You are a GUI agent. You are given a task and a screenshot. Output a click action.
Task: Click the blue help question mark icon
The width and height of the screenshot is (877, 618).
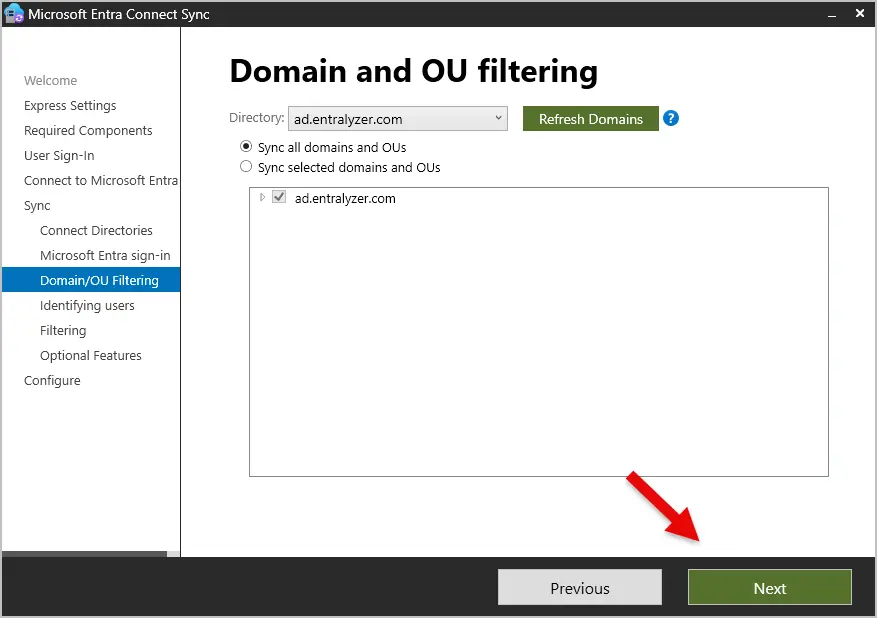coord(671,118)
